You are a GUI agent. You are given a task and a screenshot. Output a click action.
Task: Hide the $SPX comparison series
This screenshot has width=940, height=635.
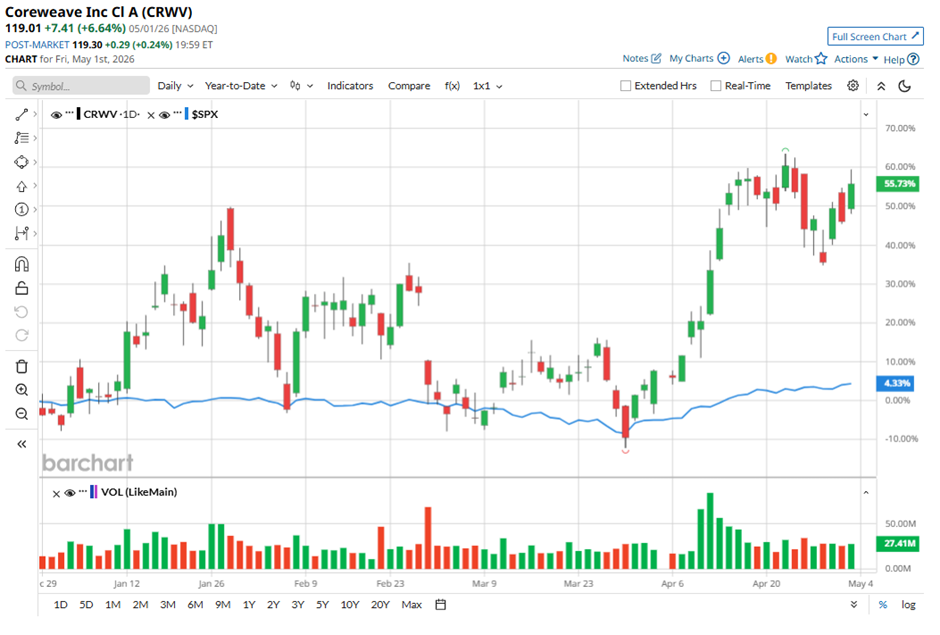164,115
